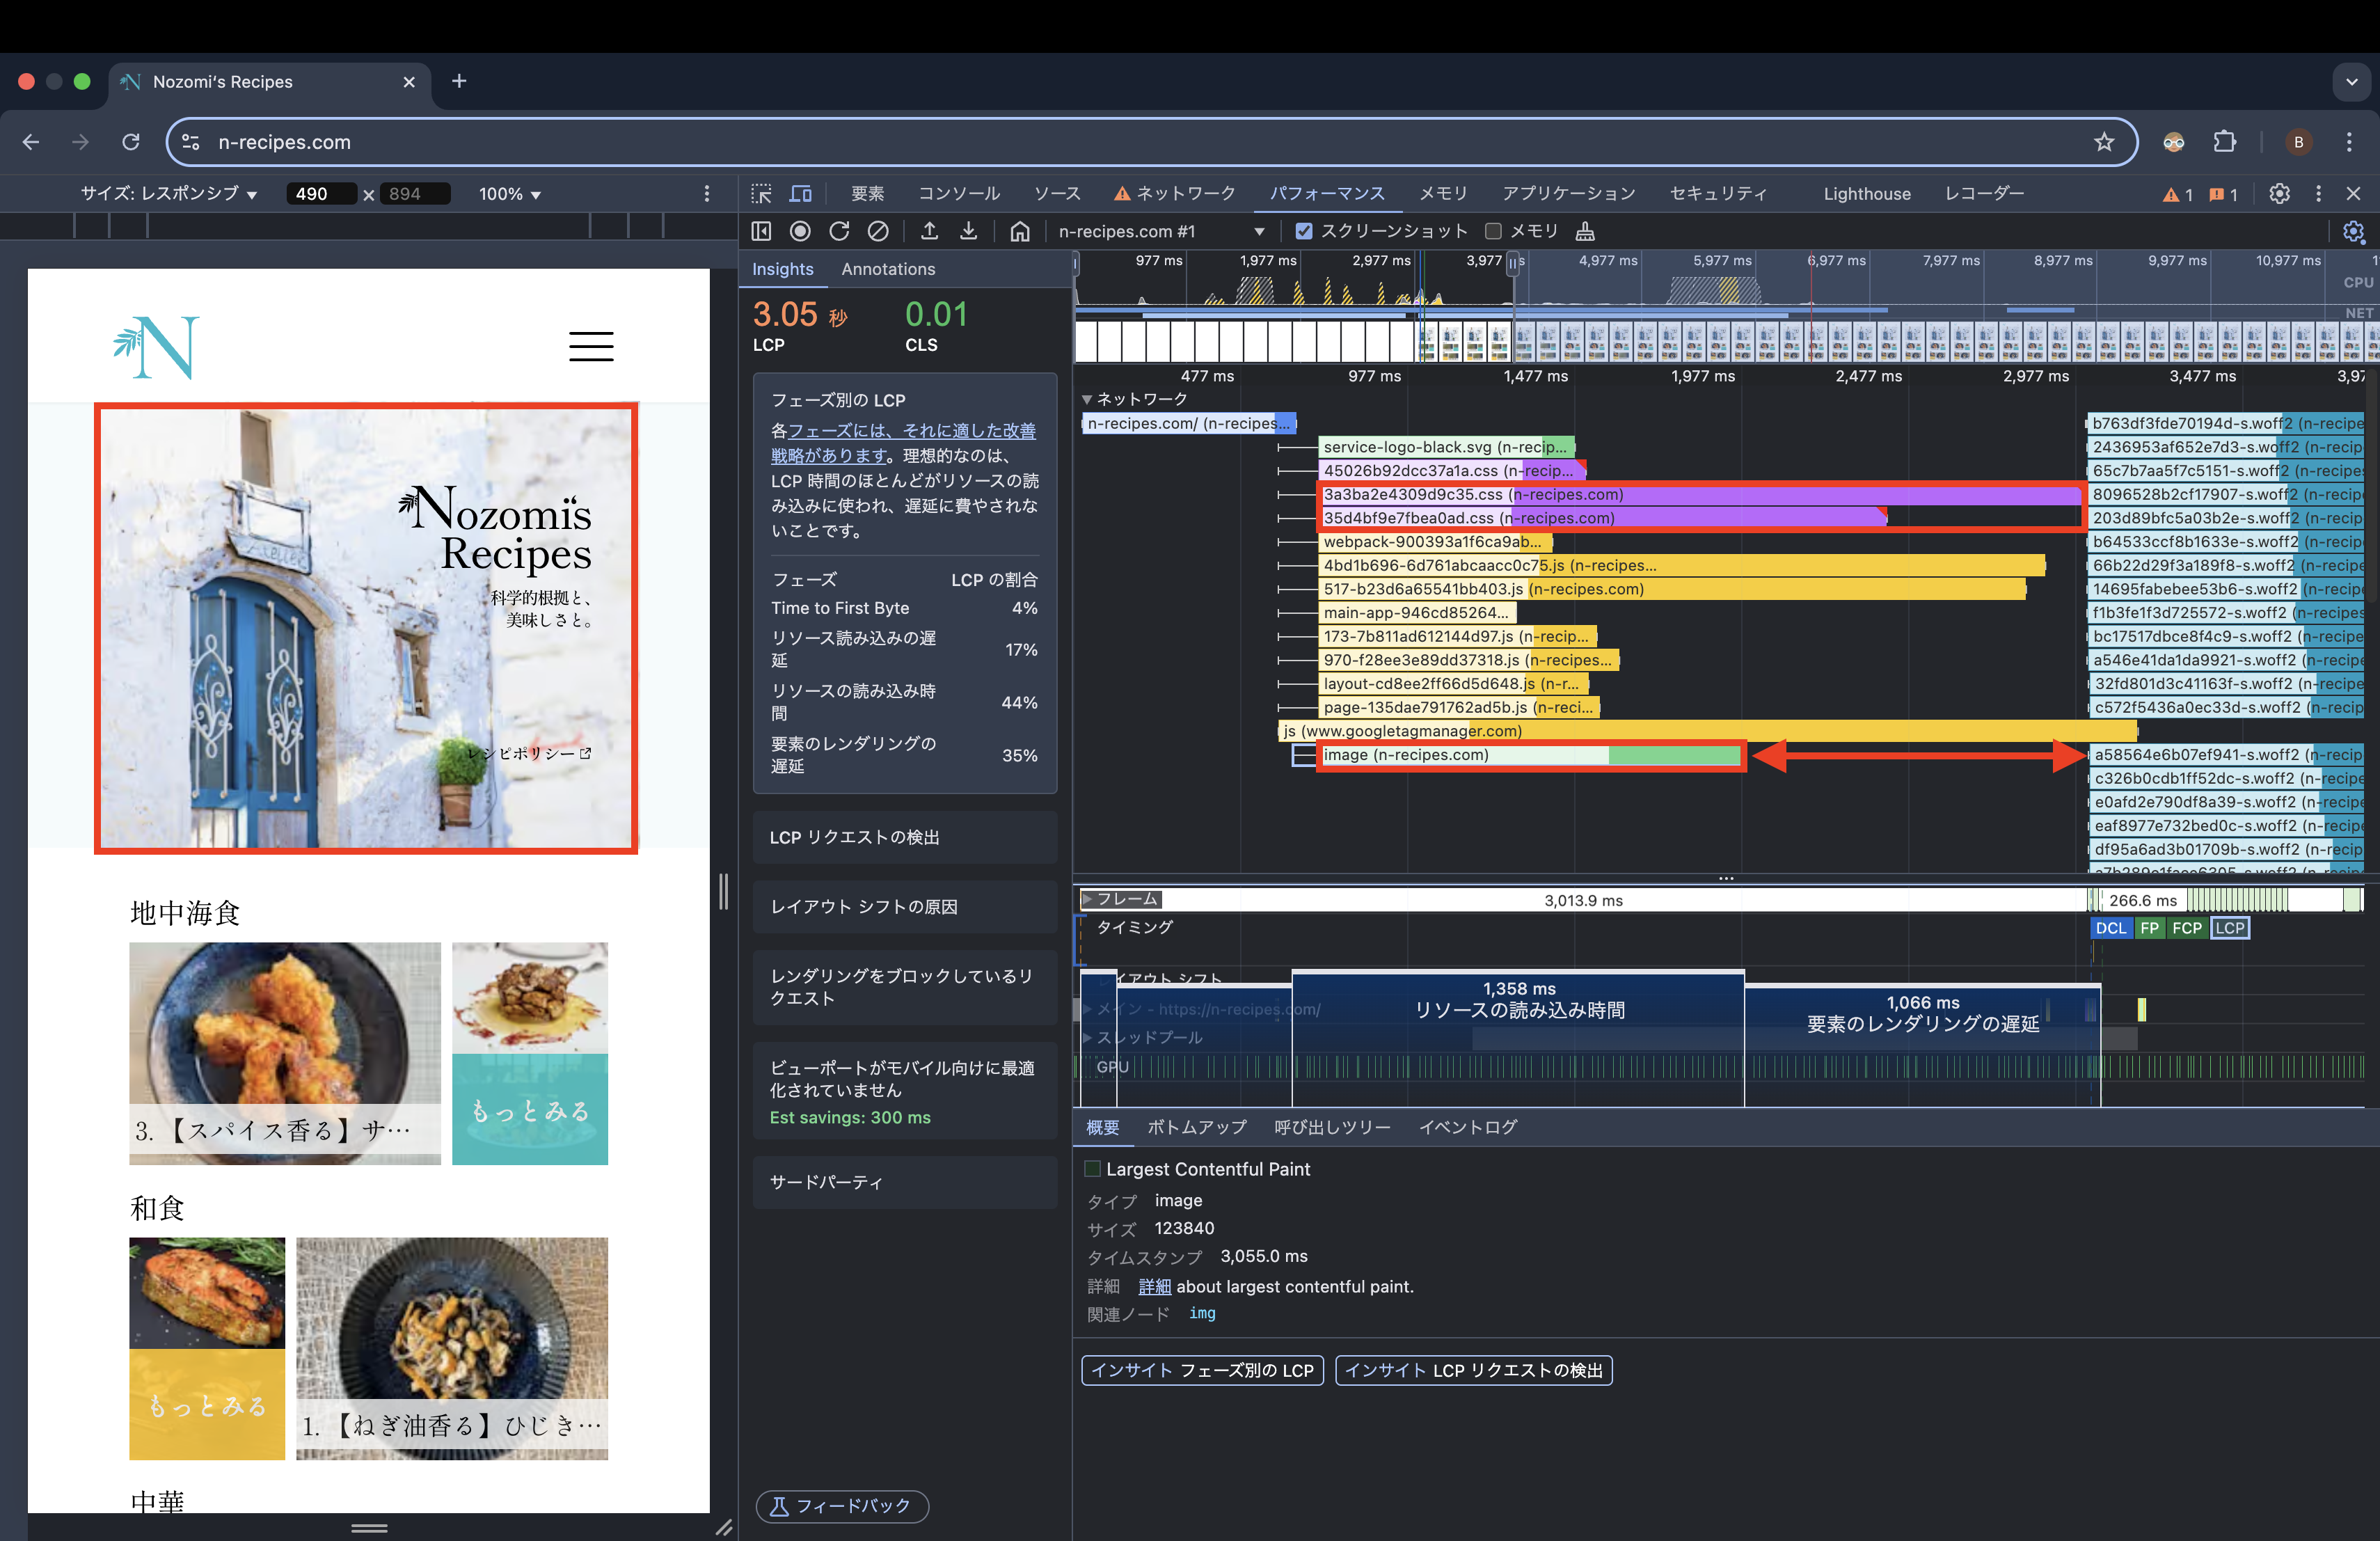Collapse the ネットワーク track
The height and width of the screenshot is (1541, 2380).
[x=1087, y=399]
